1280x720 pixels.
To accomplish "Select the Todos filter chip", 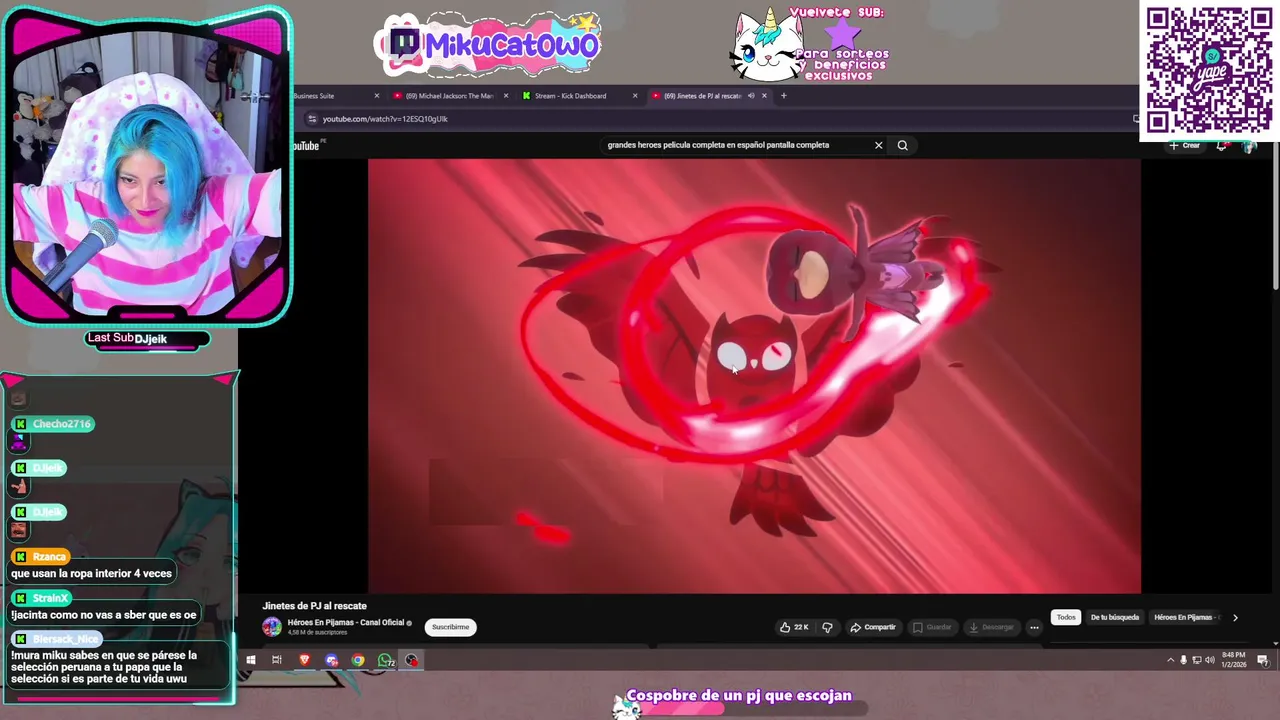I will (x=1066, y=617).
